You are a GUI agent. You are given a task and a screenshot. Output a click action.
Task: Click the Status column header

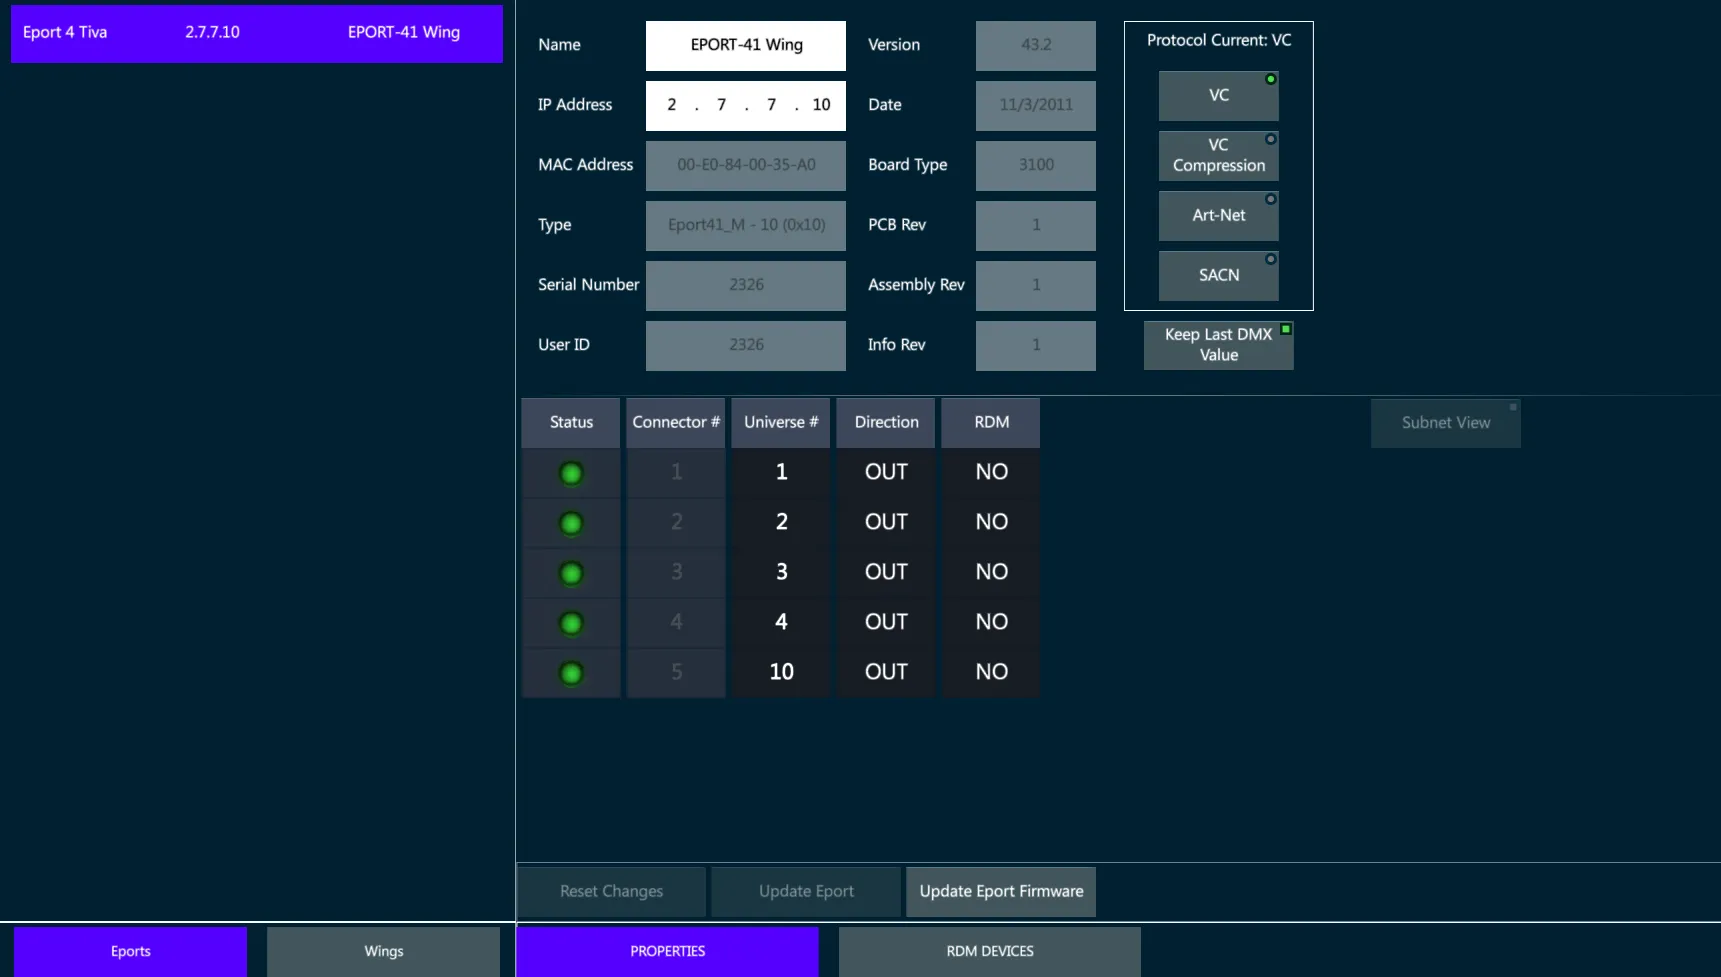571,423
